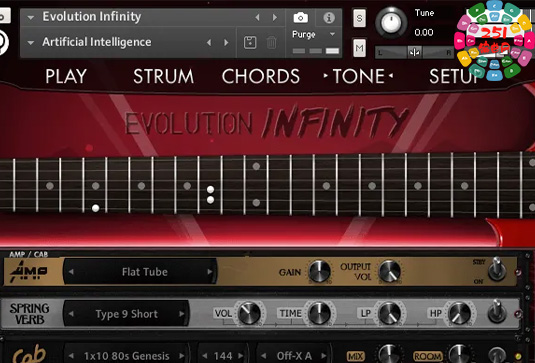Open the SETUP tab
This screenshot has width=535, height=363.
456,76
